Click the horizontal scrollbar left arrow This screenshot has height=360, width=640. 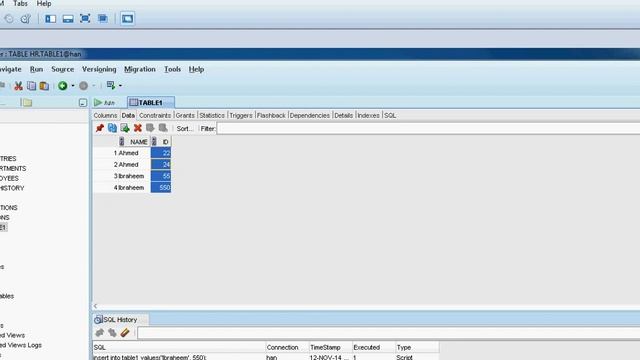pyautogui.click(x=96, y=306)
